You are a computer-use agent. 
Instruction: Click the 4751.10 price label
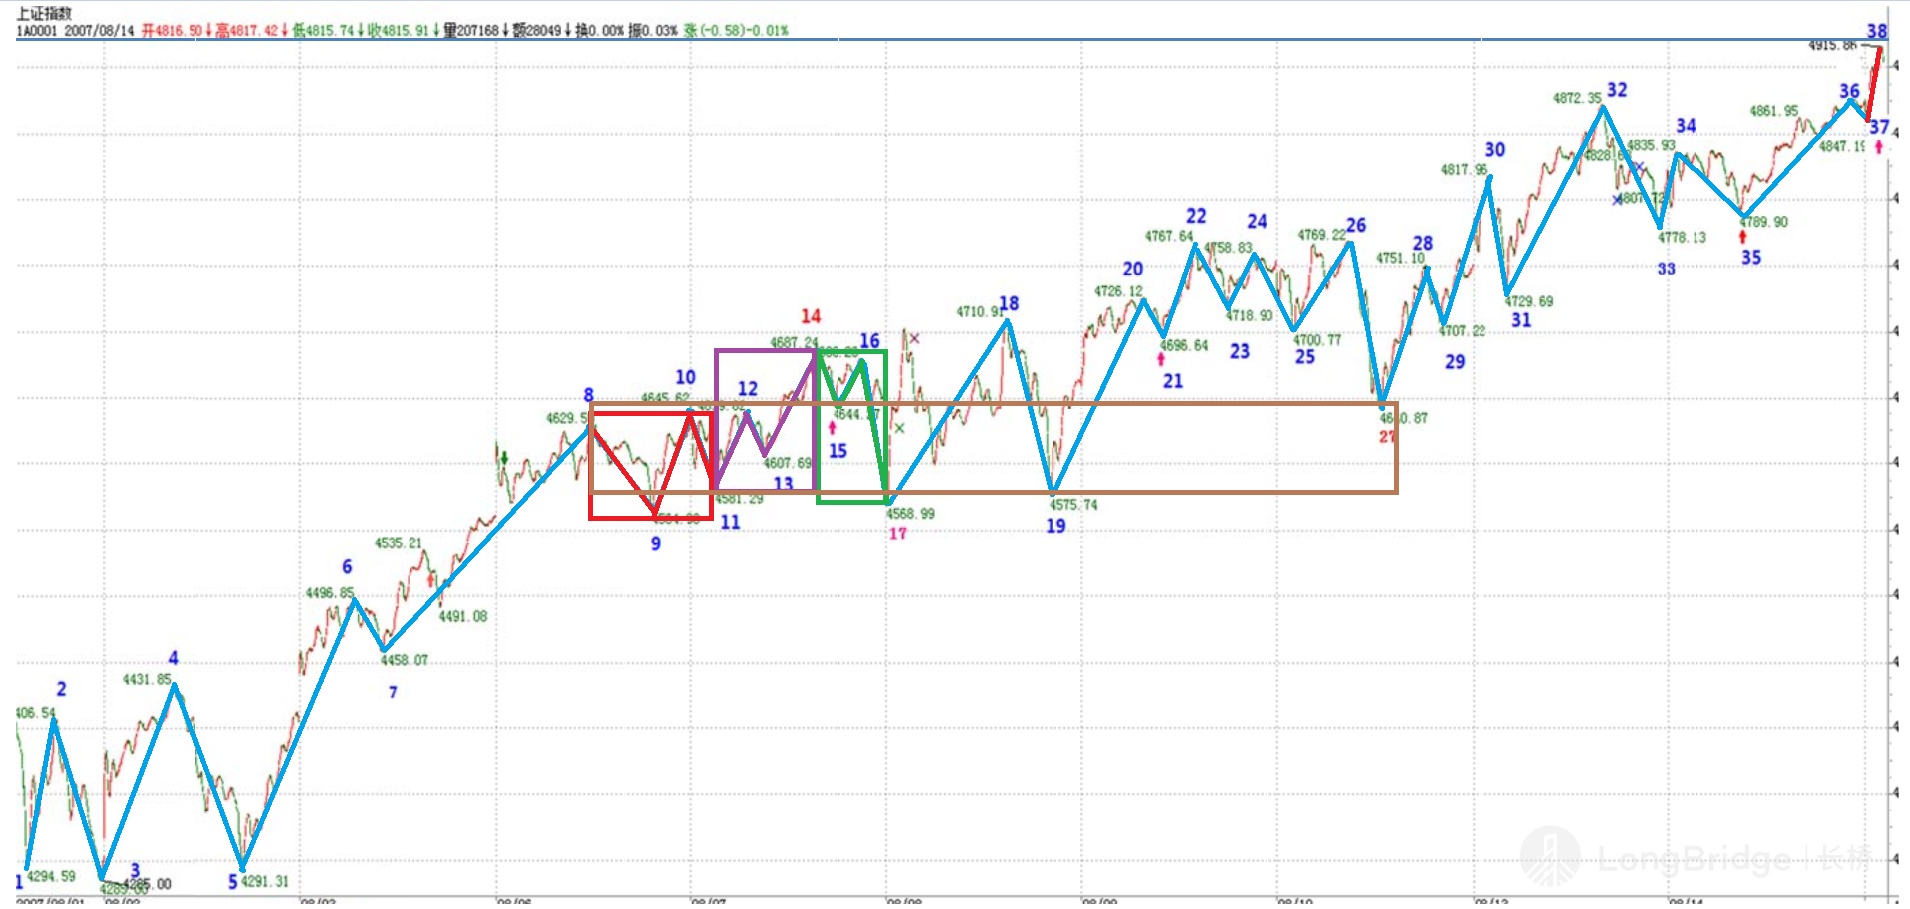[1400, 258]
